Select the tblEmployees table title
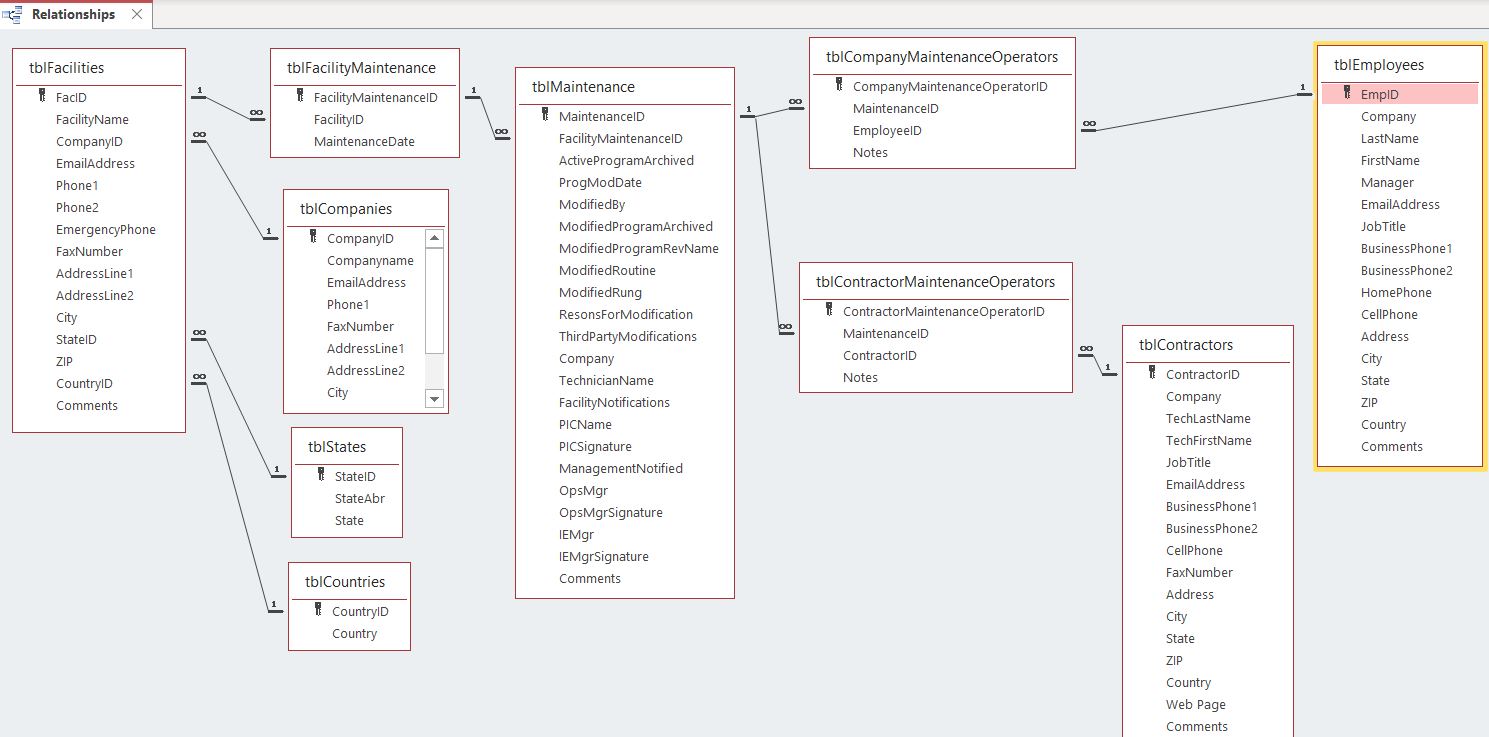This screenshot has height=737, width=1489. [1379, 65]
